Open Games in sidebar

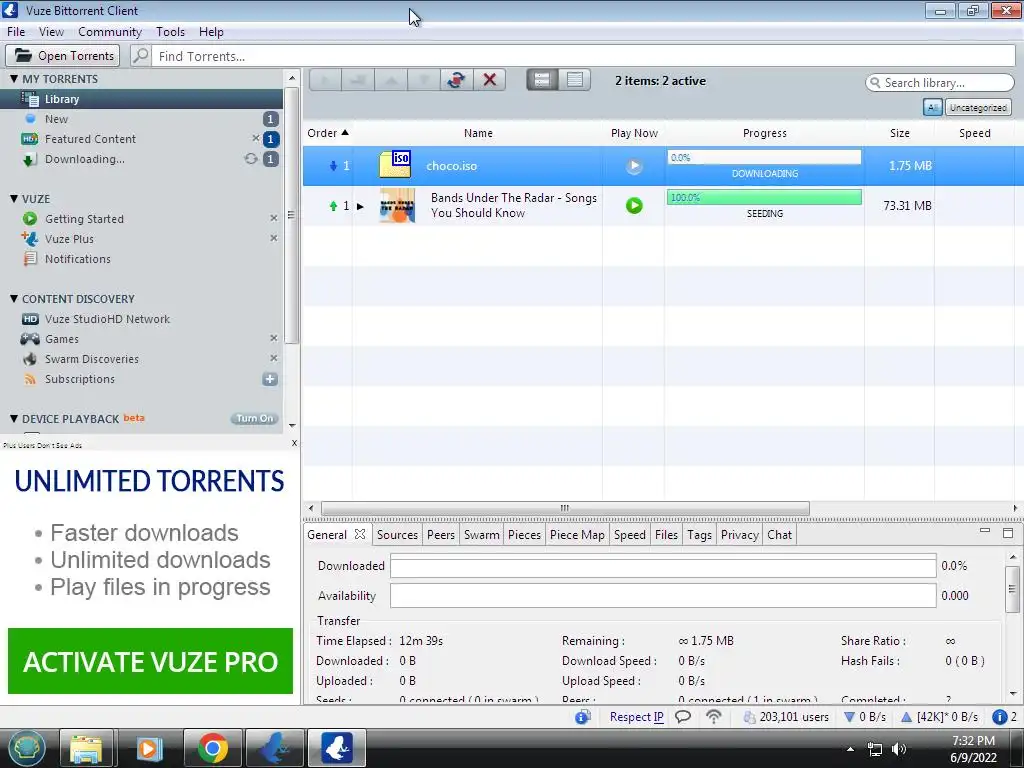pos(141,339)
